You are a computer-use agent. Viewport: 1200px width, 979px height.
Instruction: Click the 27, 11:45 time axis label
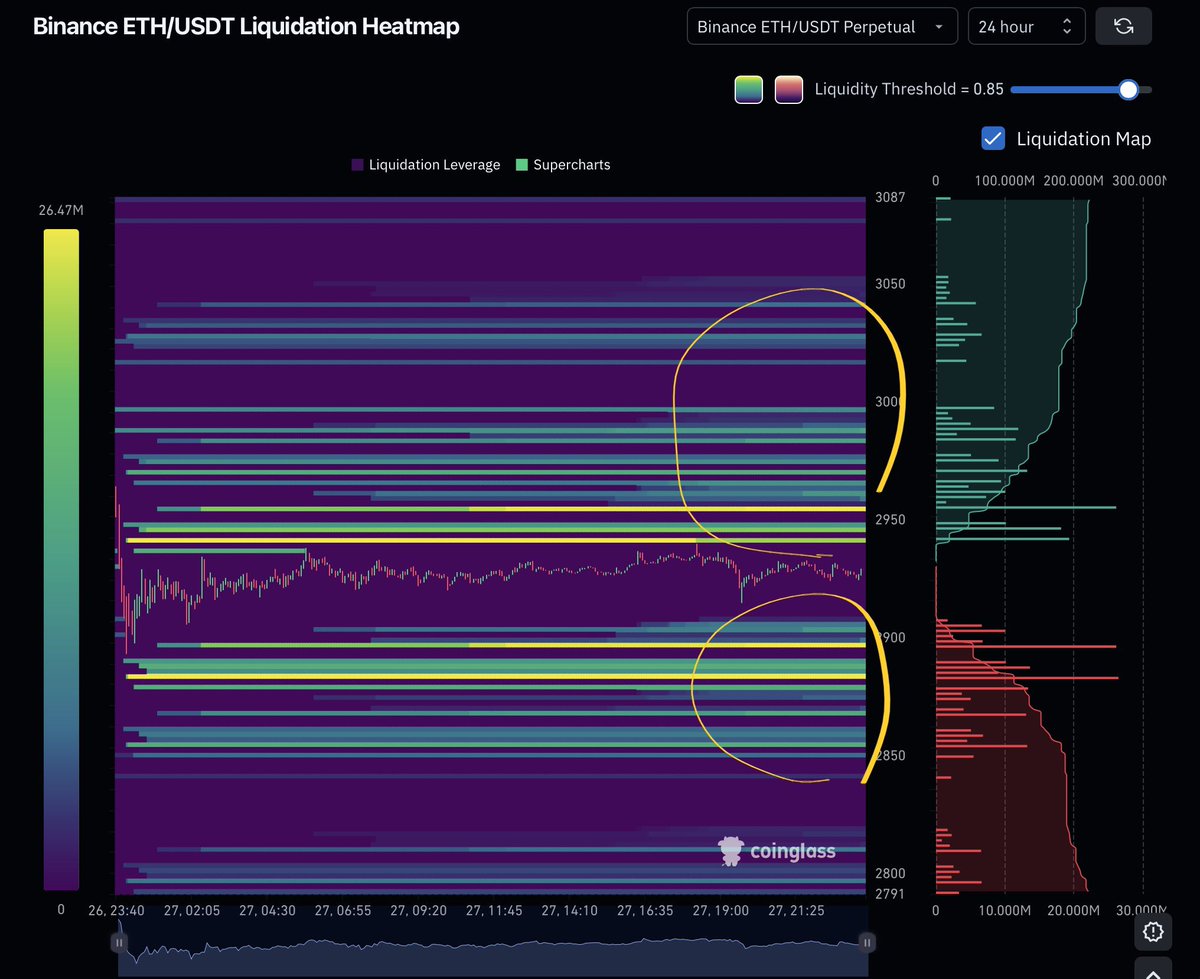494,911
